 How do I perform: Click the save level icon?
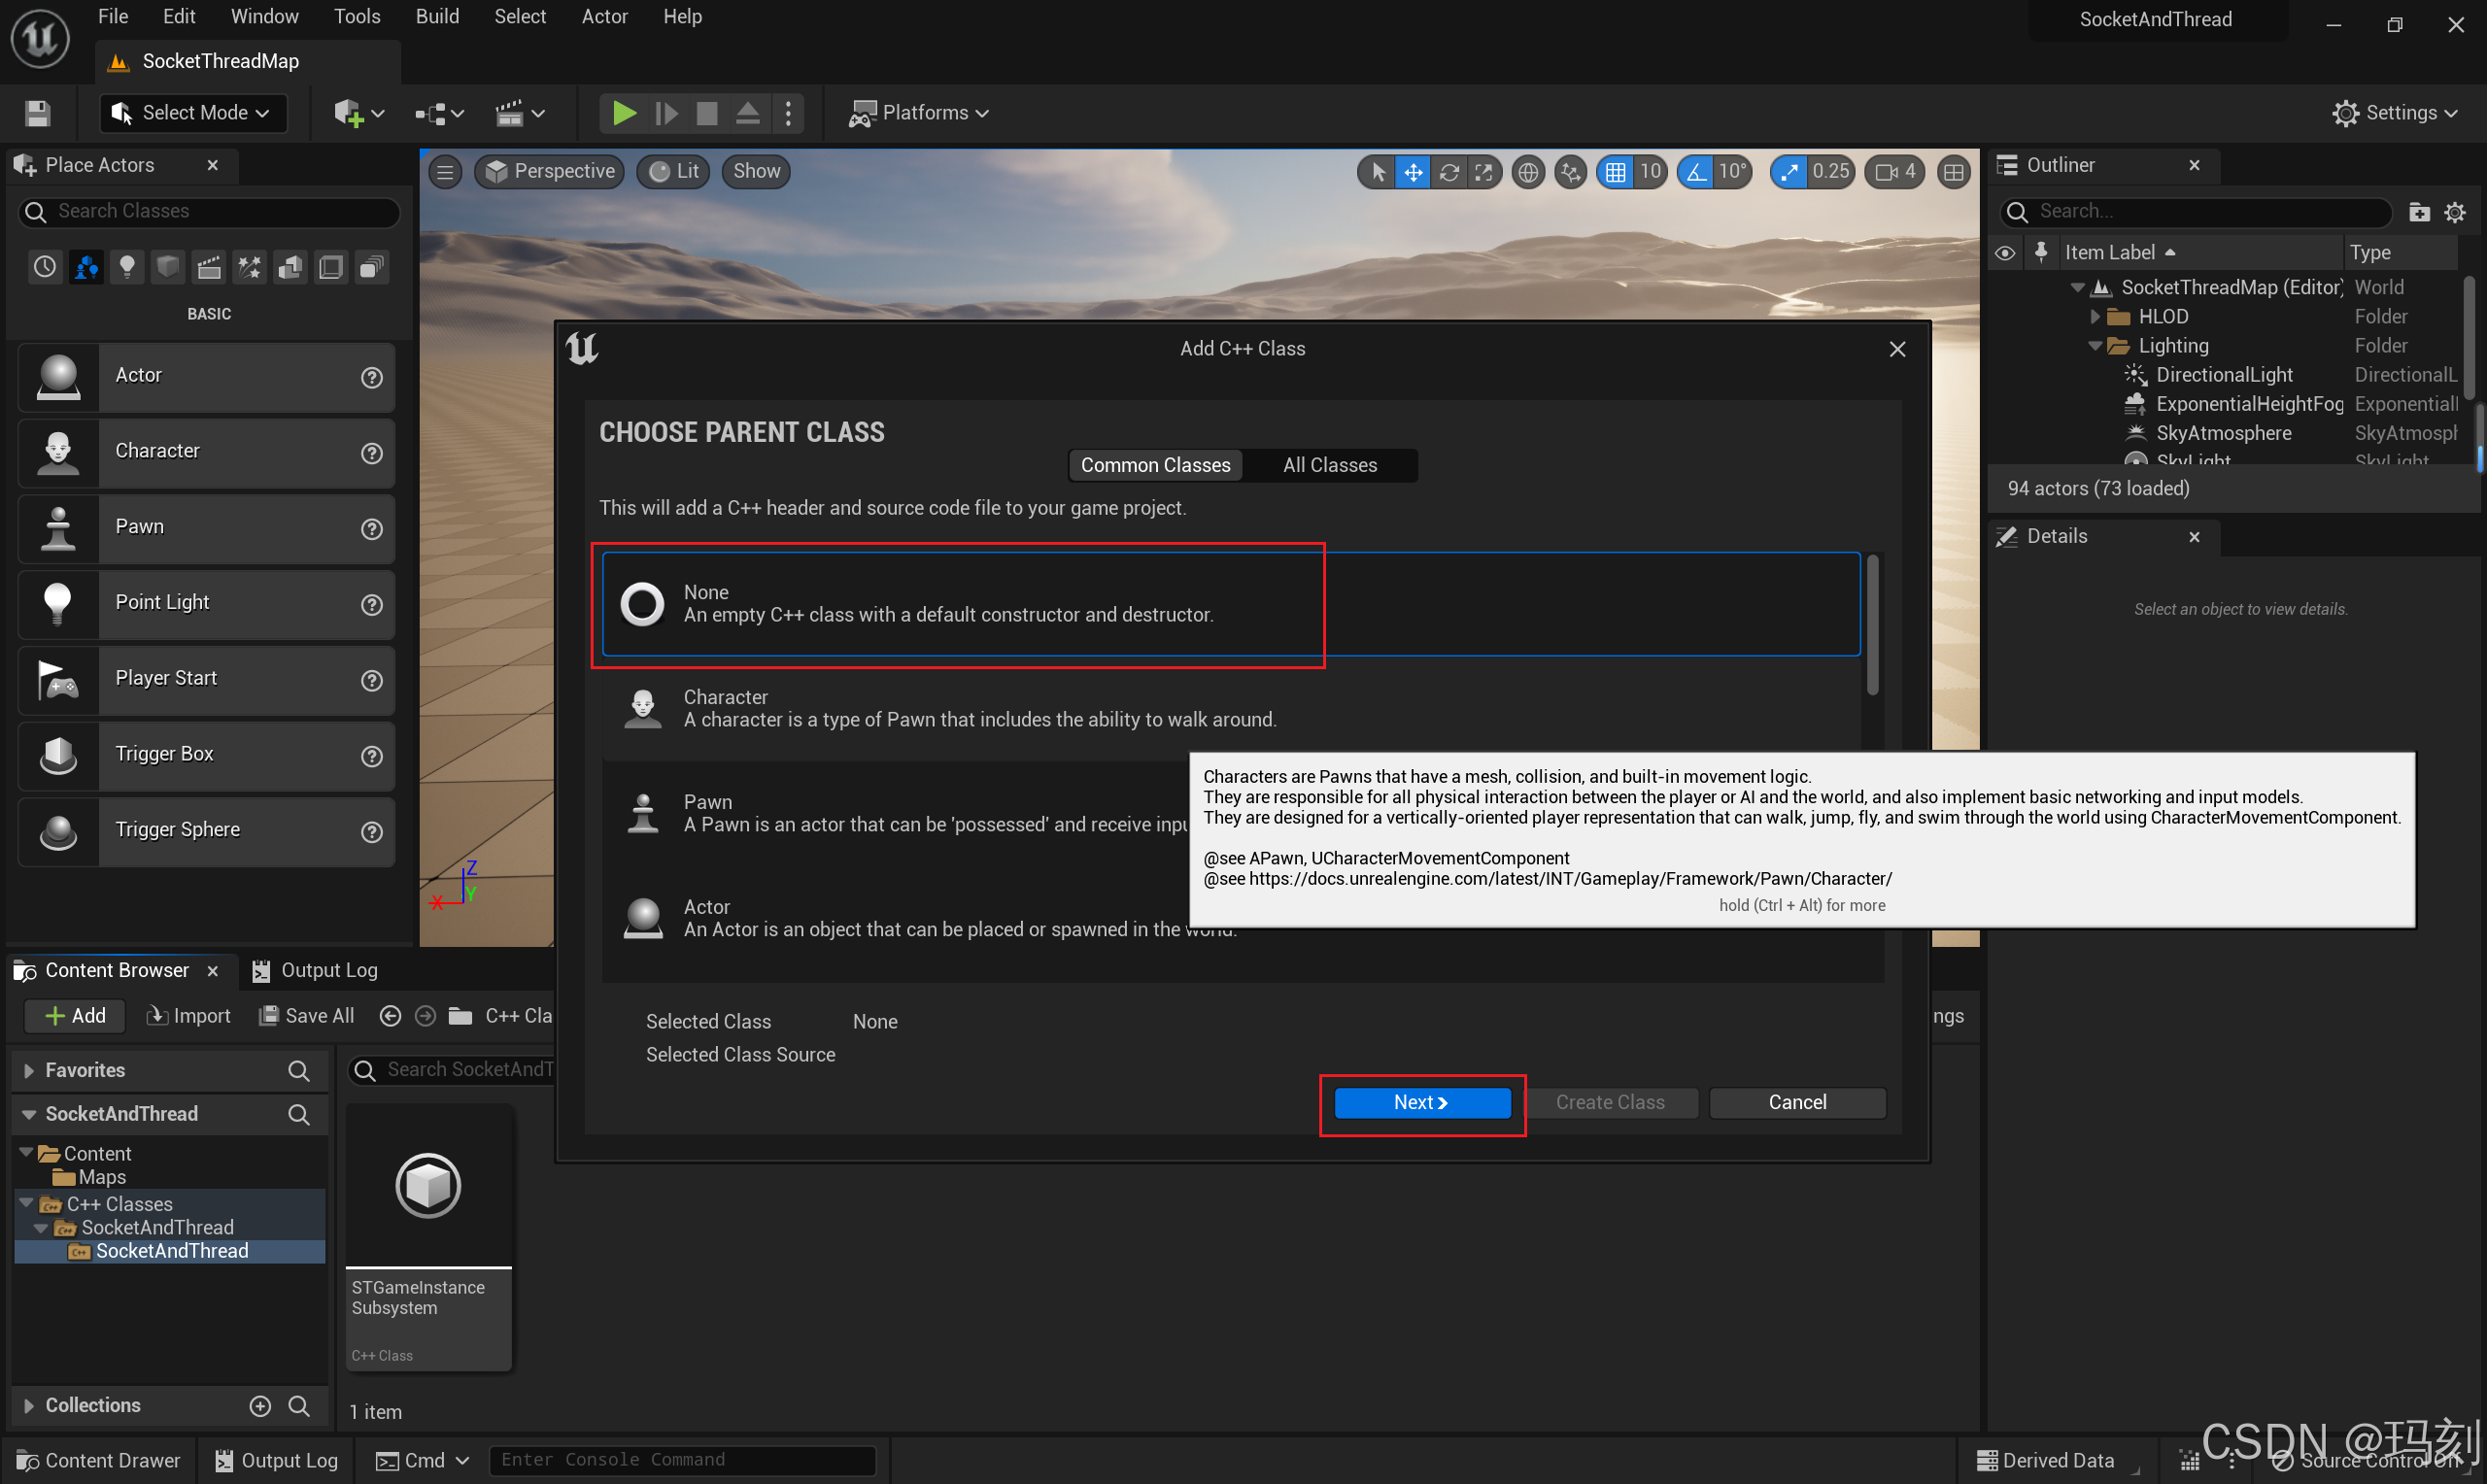38,113
